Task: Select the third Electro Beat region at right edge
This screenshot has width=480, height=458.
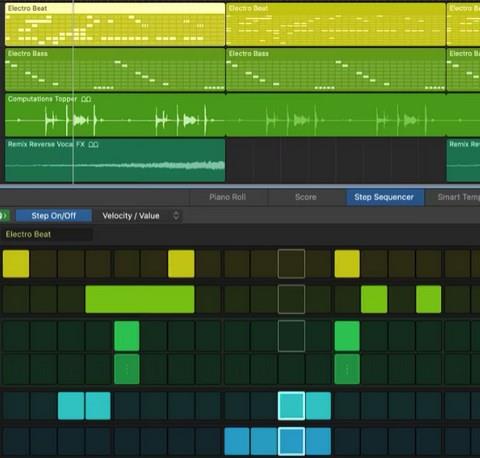Action: coord(463,24)
